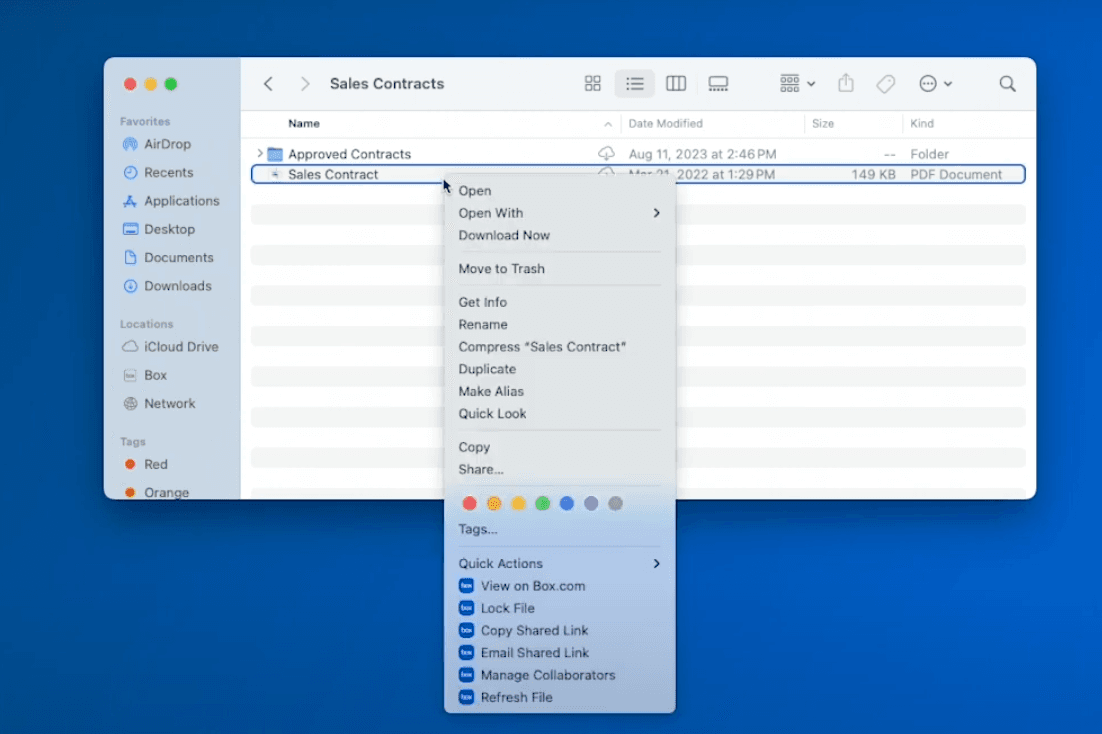The image size is (1102, 734).
Task: Click the Share toolbar icon
Action: (846, 84)
